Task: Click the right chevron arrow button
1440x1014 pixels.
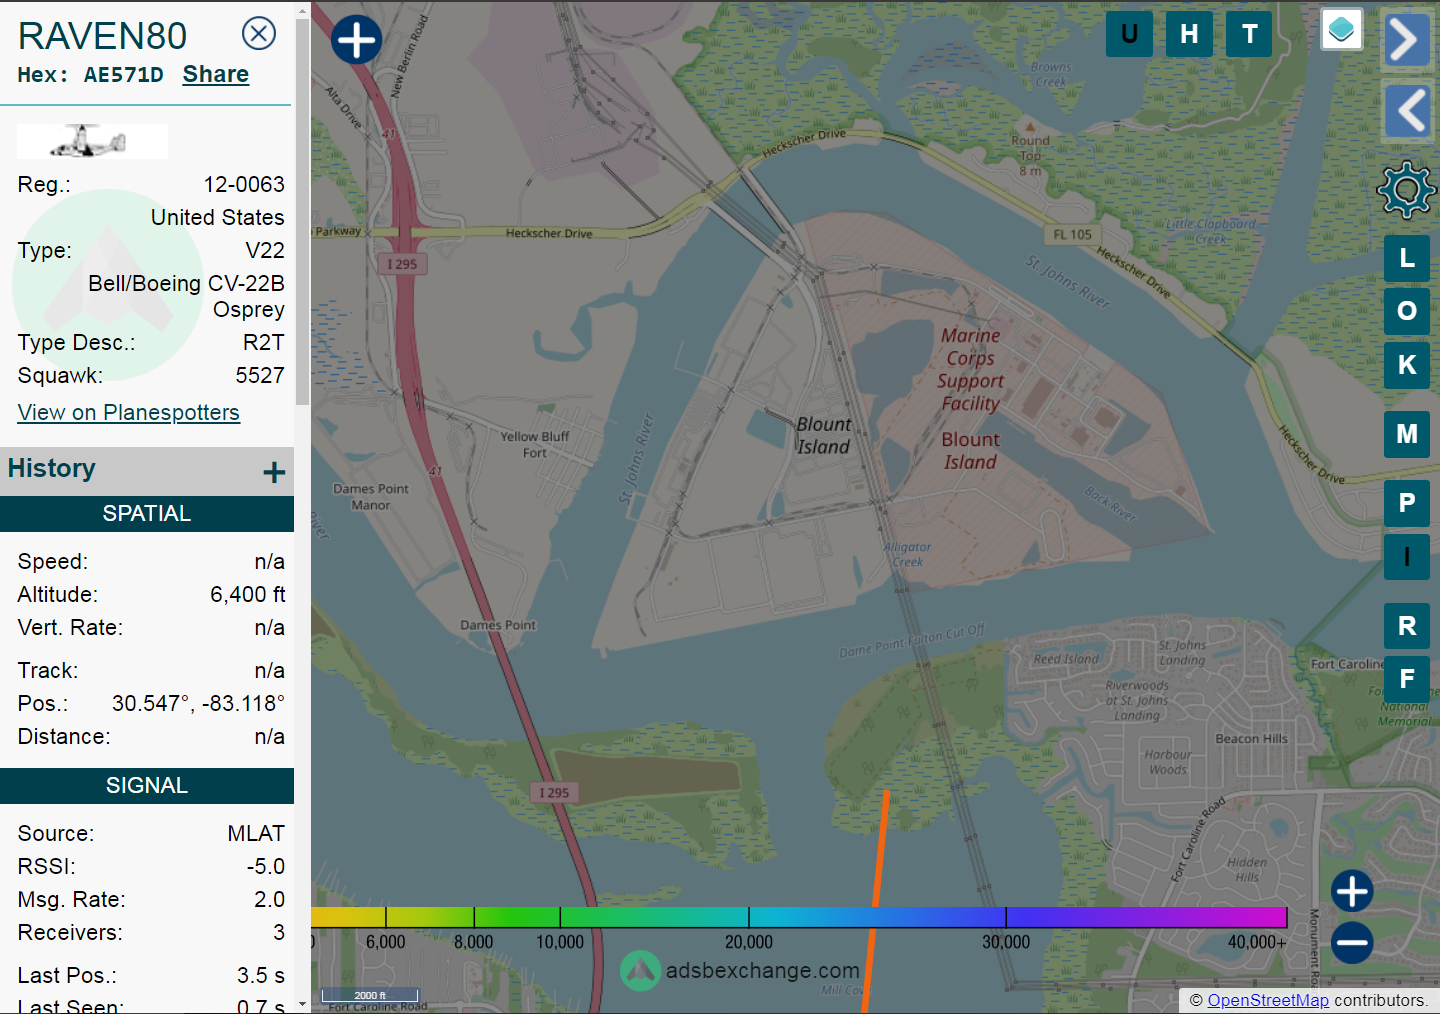Action: click(x=1405, y=40)
